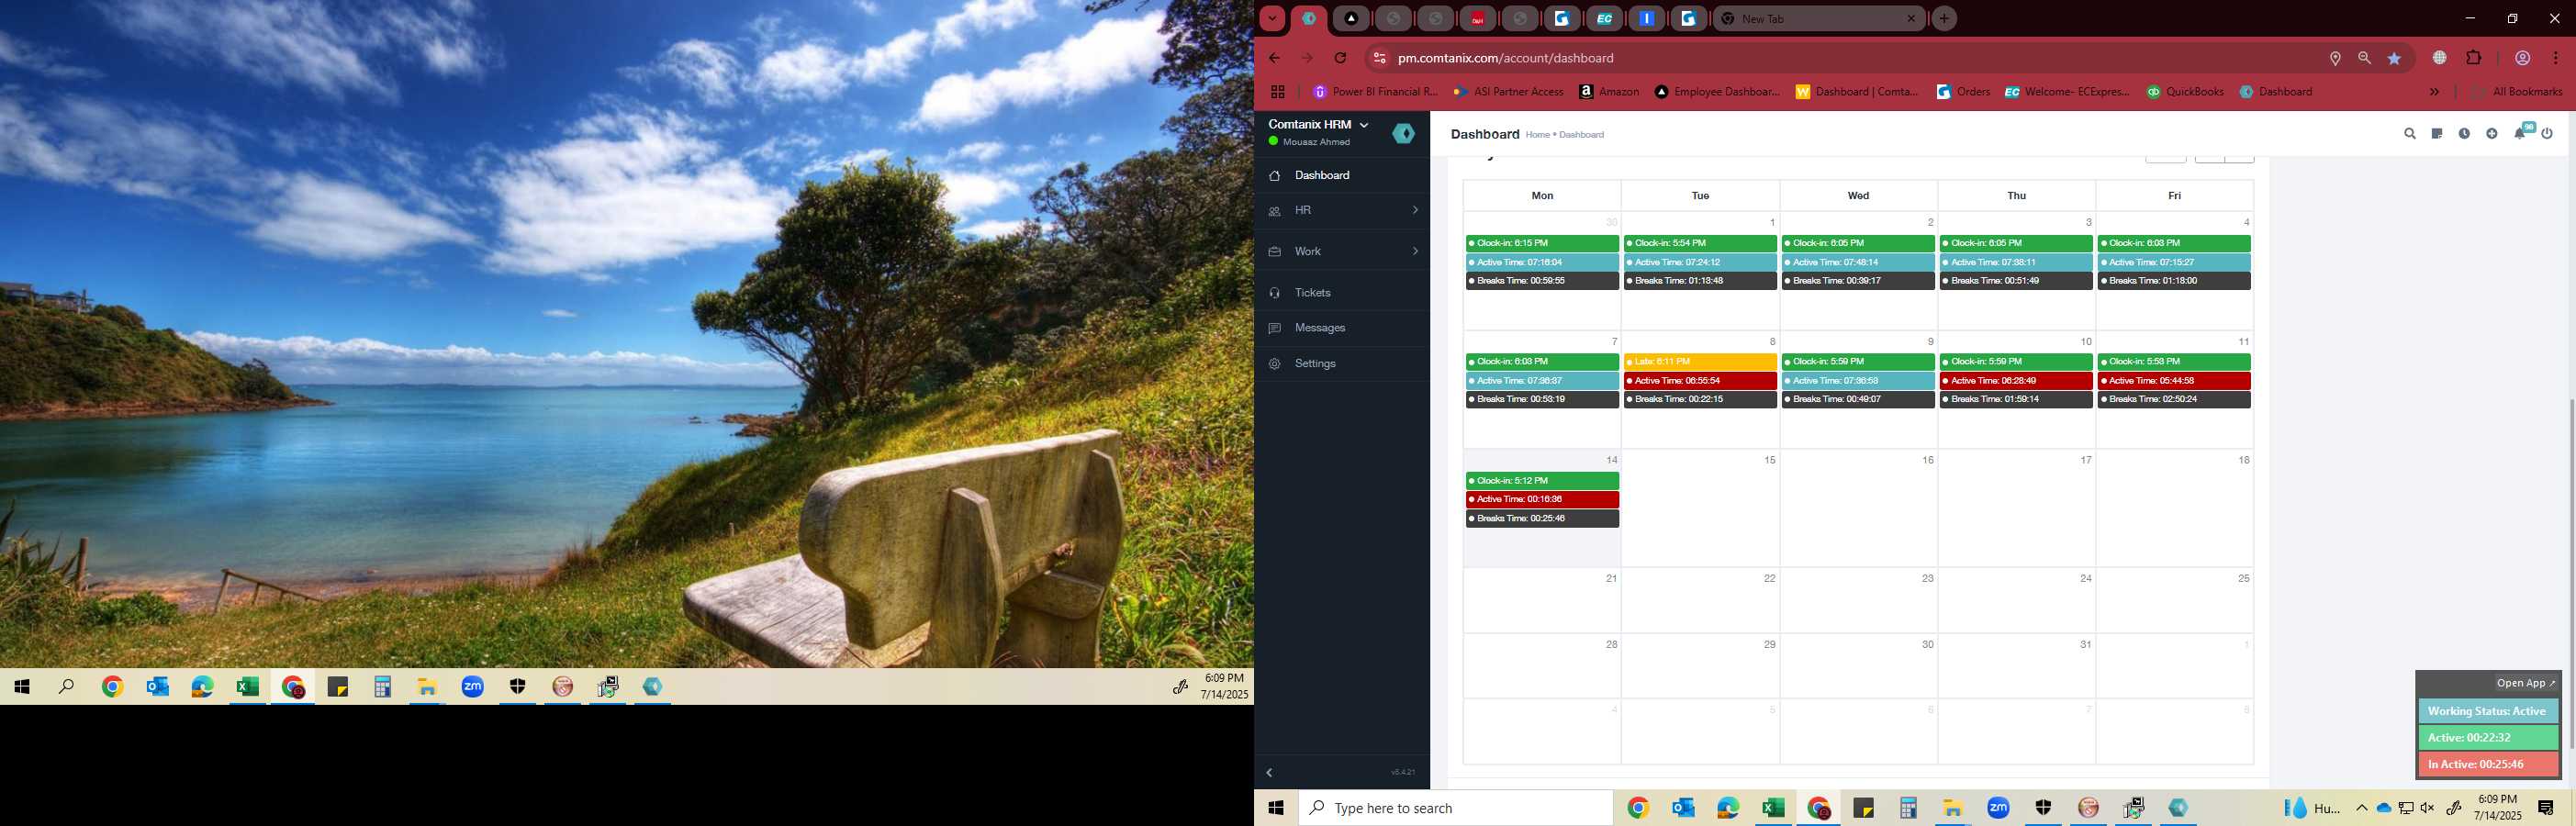This screenshot has height=826, width=2576.
Task: Click the site information icon in the address bar
Action: (x=1379, y=58)
